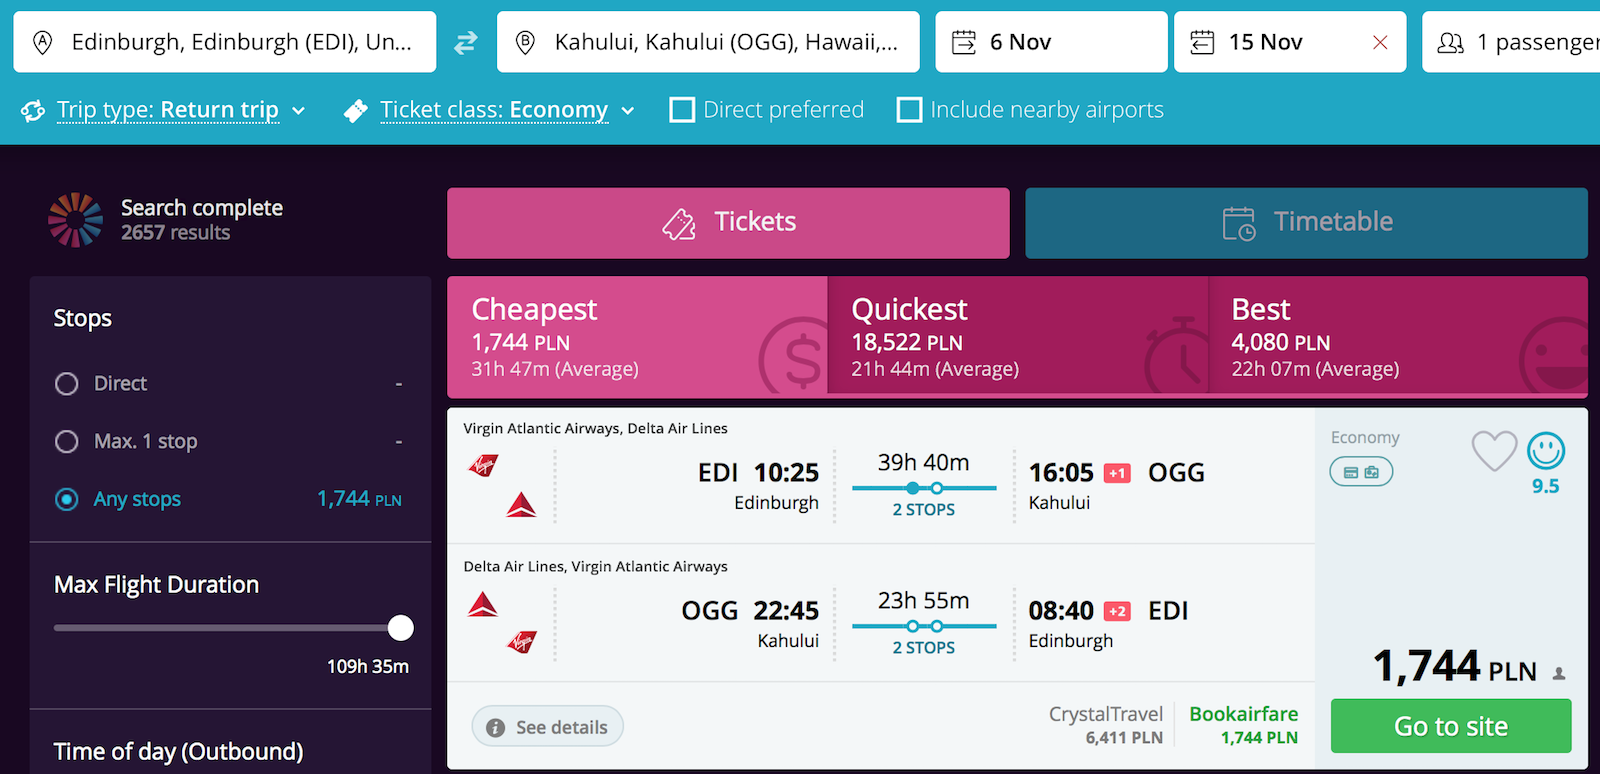Click the heart favorite icon
This screenshot has width=1600, height=774.
1494,451
